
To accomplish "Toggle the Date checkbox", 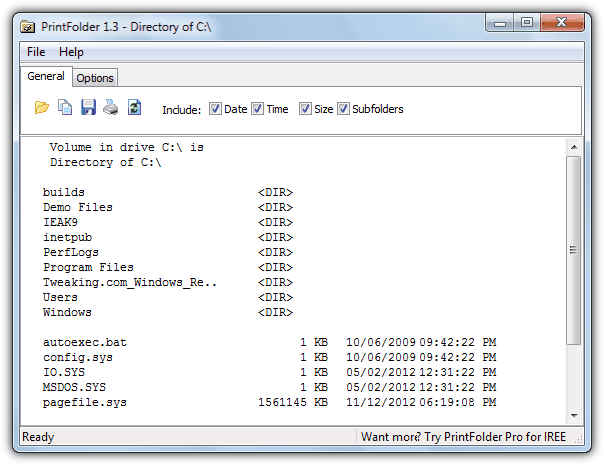I will (215, 109).
